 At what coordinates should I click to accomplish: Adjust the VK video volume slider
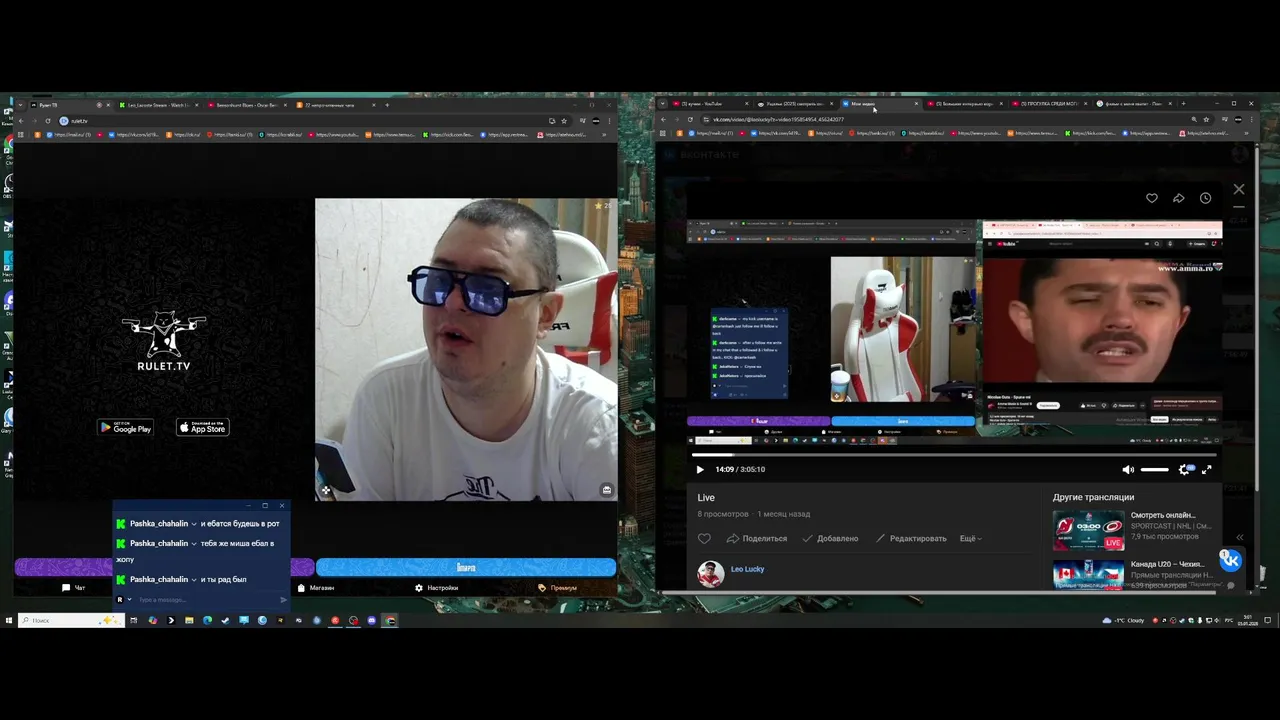point(1154,469)
